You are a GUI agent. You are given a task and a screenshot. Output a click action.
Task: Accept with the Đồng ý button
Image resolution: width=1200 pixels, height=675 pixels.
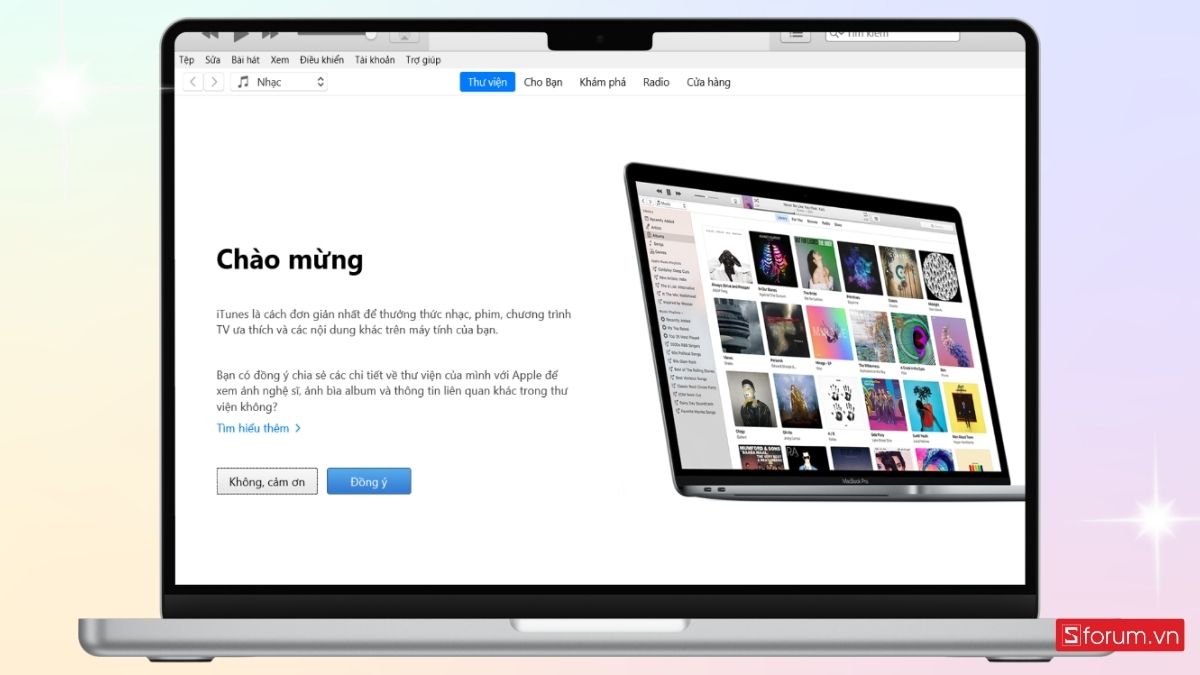click(369, 482)
